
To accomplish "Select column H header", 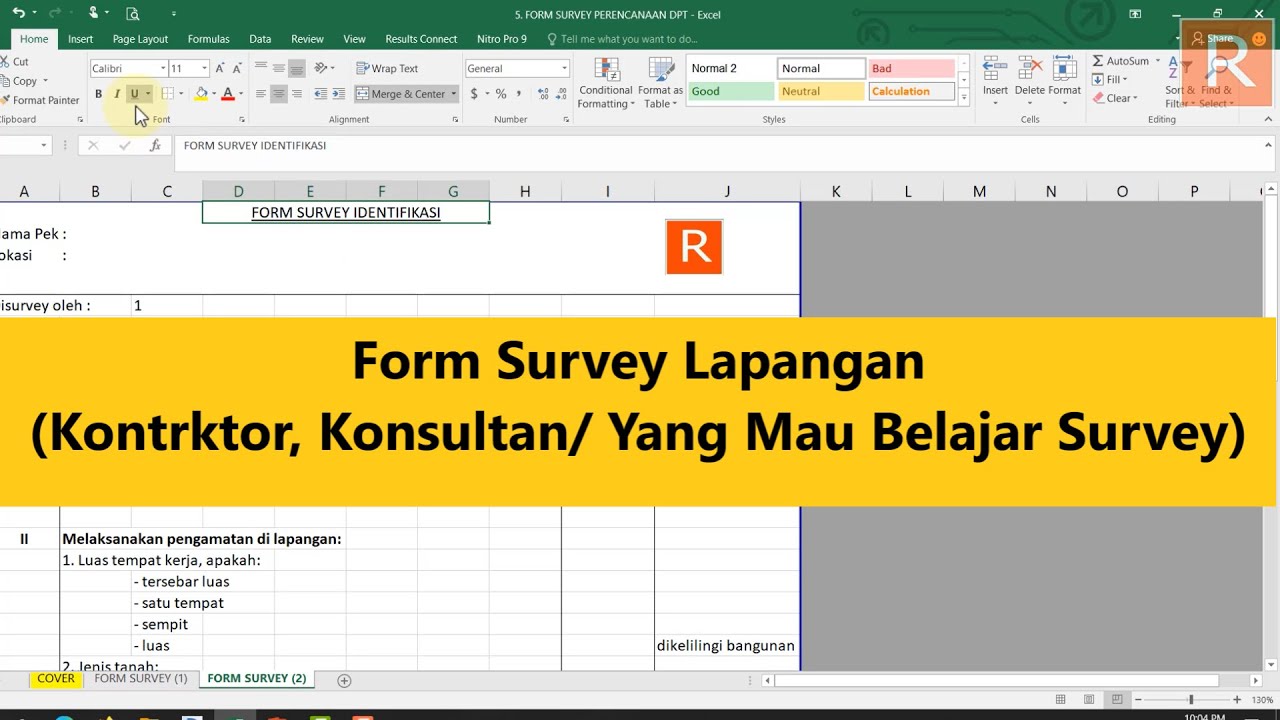I will tap(525, 191).
